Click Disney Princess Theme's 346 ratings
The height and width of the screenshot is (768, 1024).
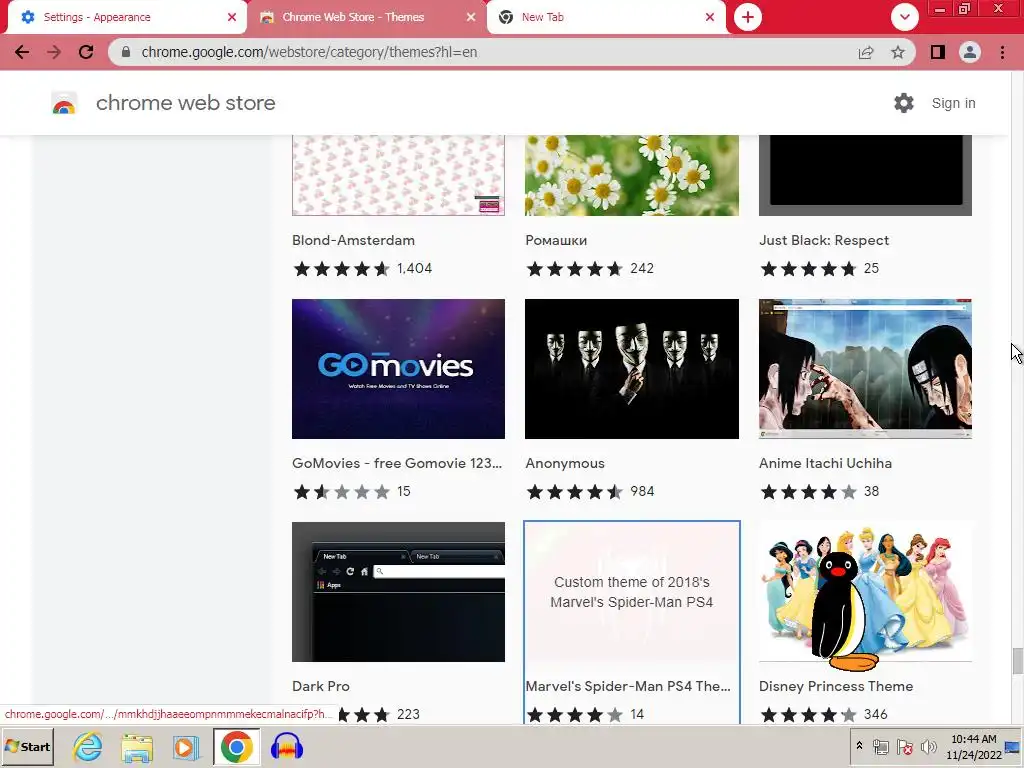(x=875, y=714)
